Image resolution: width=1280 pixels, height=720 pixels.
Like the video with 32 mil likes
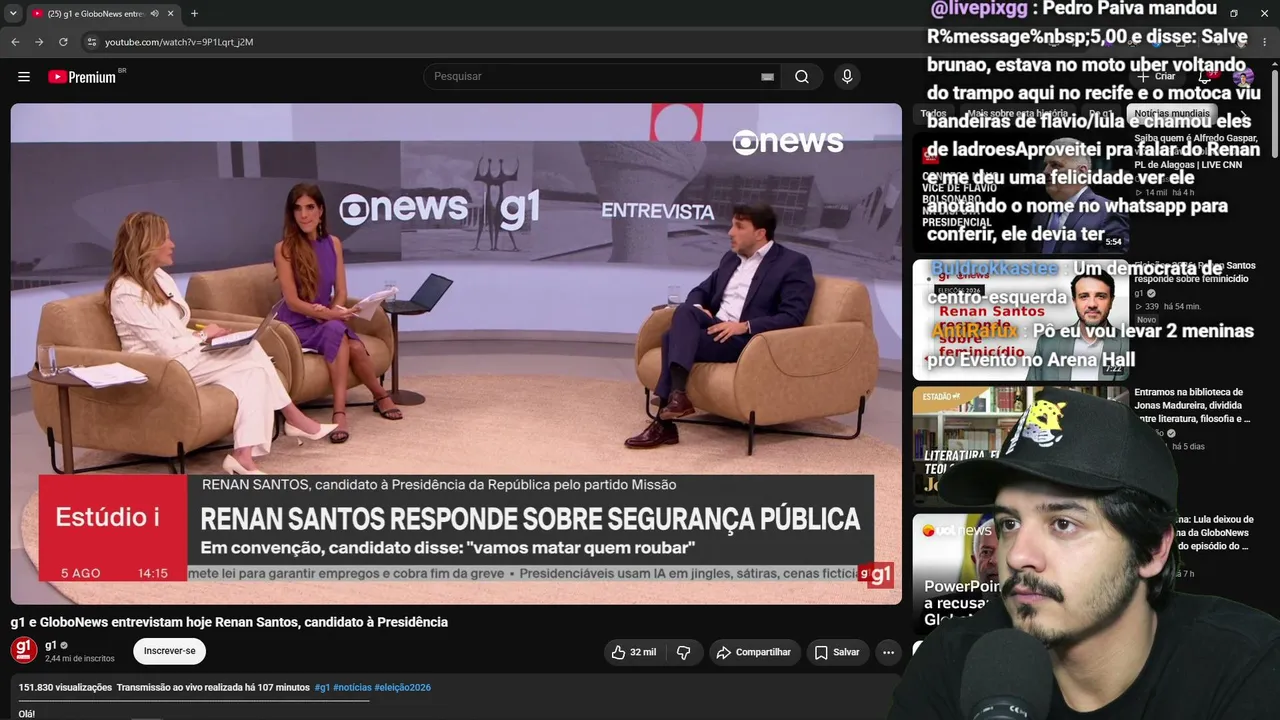(633, 652)
